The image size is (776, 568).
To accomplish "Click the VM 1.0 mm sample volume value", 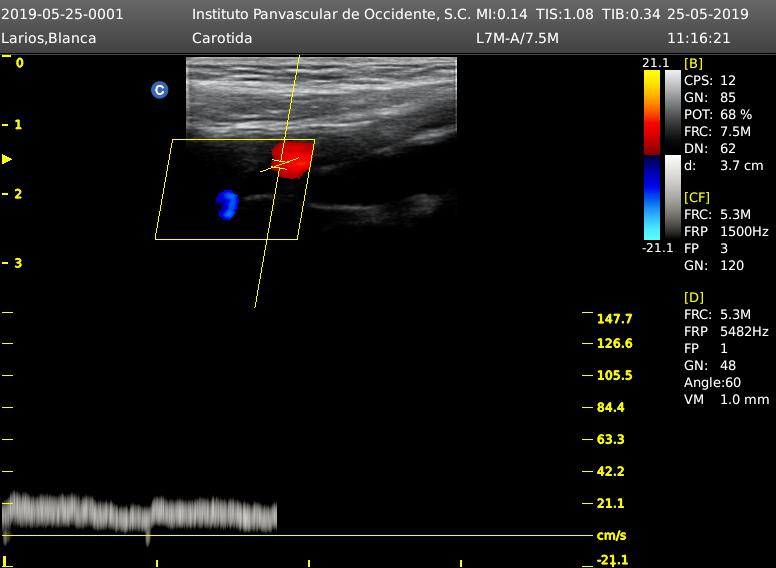I will [x=727, y=399].
